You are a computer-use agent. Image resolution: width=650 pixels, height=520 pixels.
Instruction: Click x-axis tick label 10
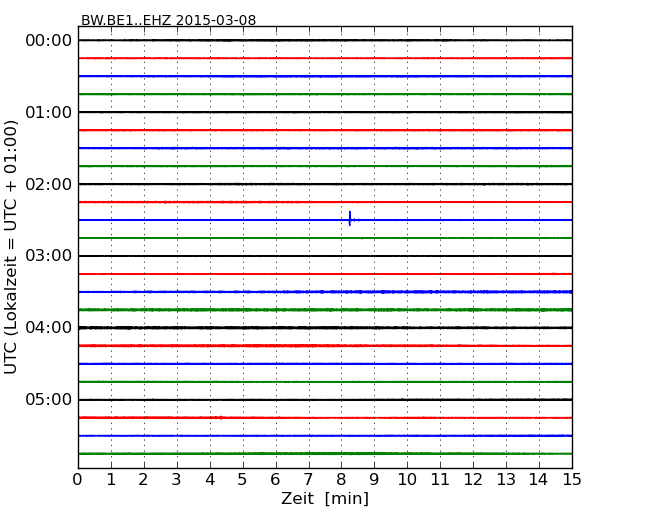tap(407, 480)
